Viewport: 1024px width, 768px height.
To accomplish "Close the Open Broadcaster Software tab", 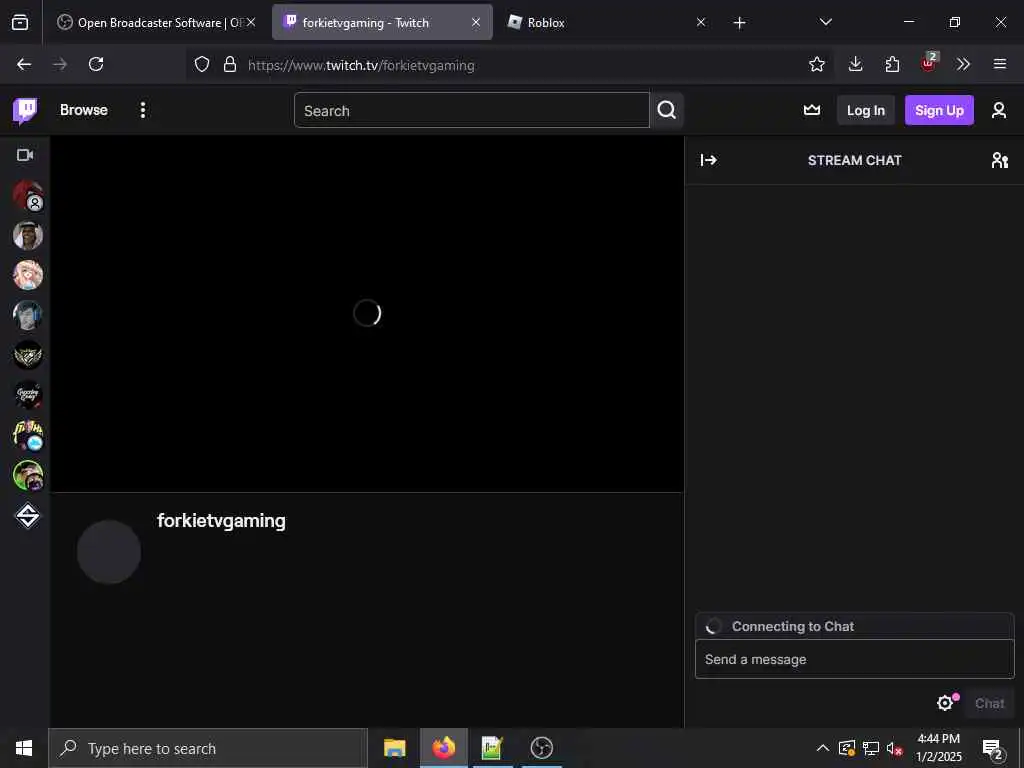I will tap(251, 22).
